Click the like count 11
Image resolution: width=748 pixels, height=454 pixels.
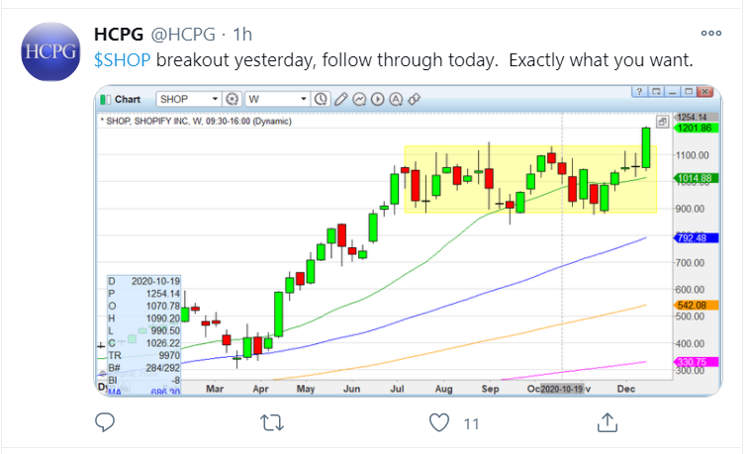471,423
